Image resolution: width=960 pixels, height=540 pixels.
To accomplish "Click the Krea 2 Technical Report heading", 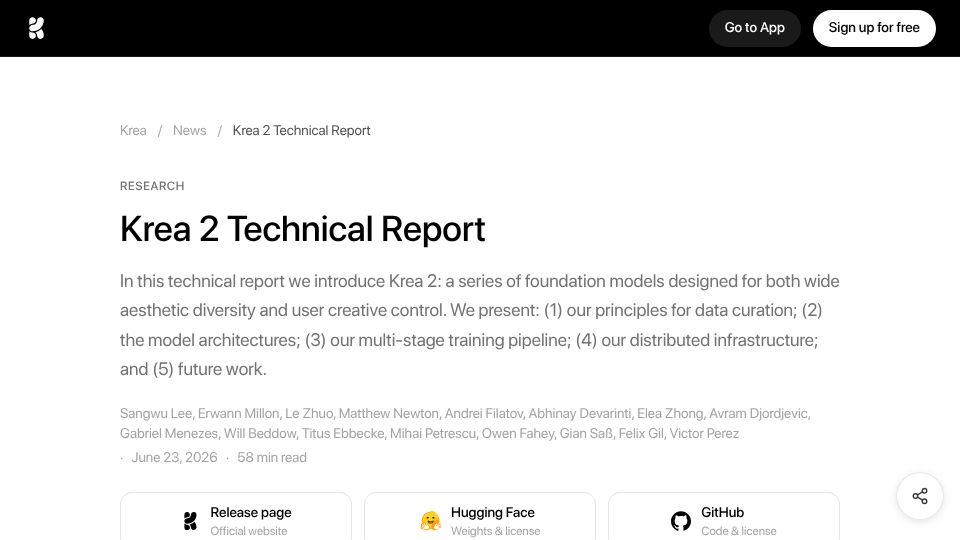I will click(302, 229).
